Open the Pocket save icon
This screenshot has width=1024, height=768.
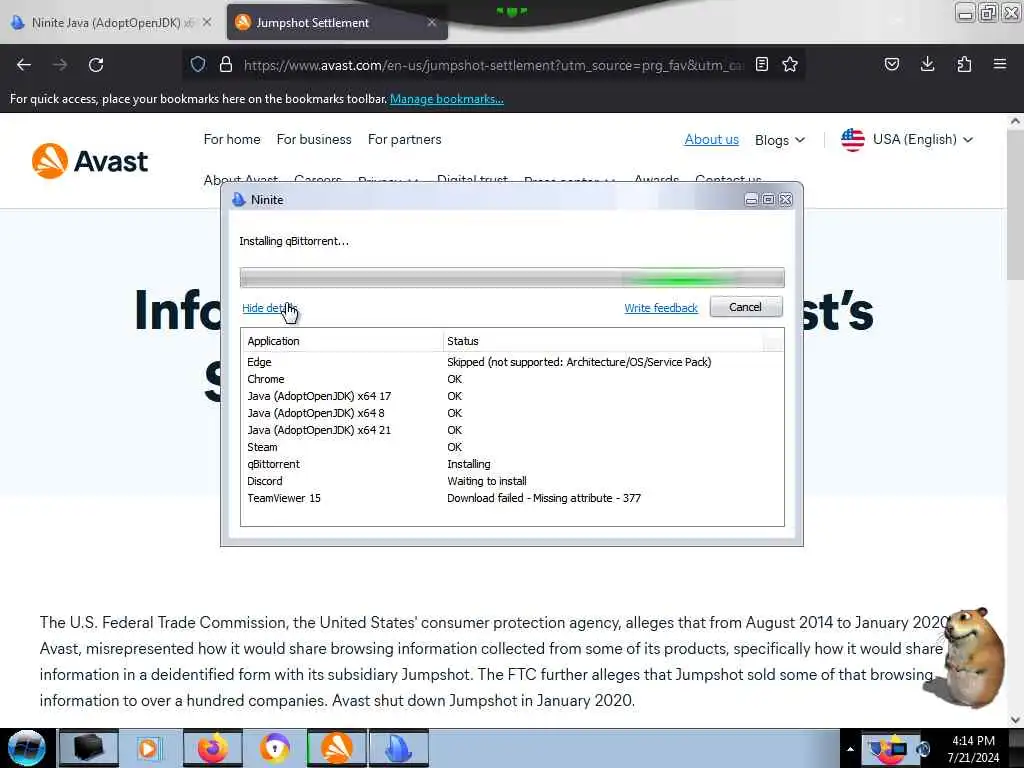point(891,64)
